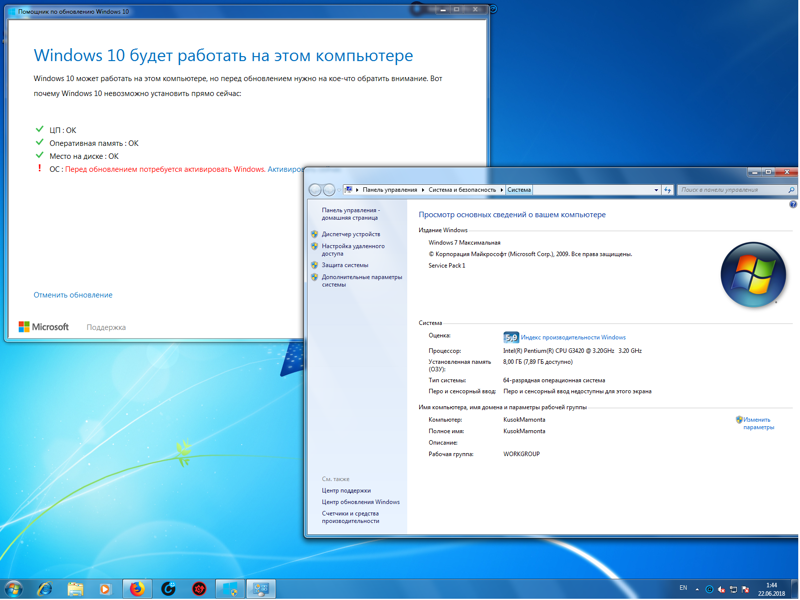The image size is (800, 600).
Task: Click the Forward button in System window
Action: tap(329, 190)
